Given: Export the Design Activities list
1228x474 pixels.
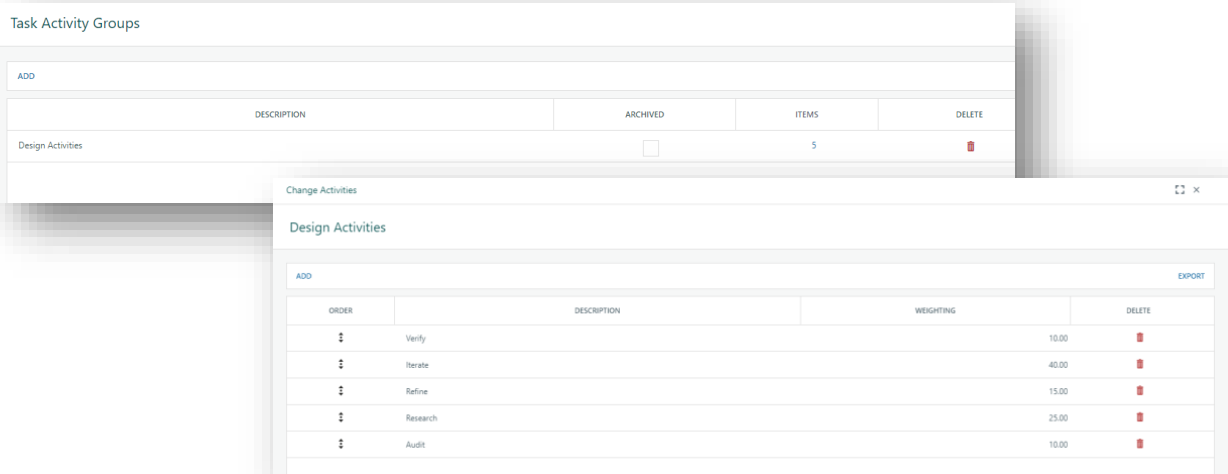Looking at the screenshot, I should click(1191, 276).
